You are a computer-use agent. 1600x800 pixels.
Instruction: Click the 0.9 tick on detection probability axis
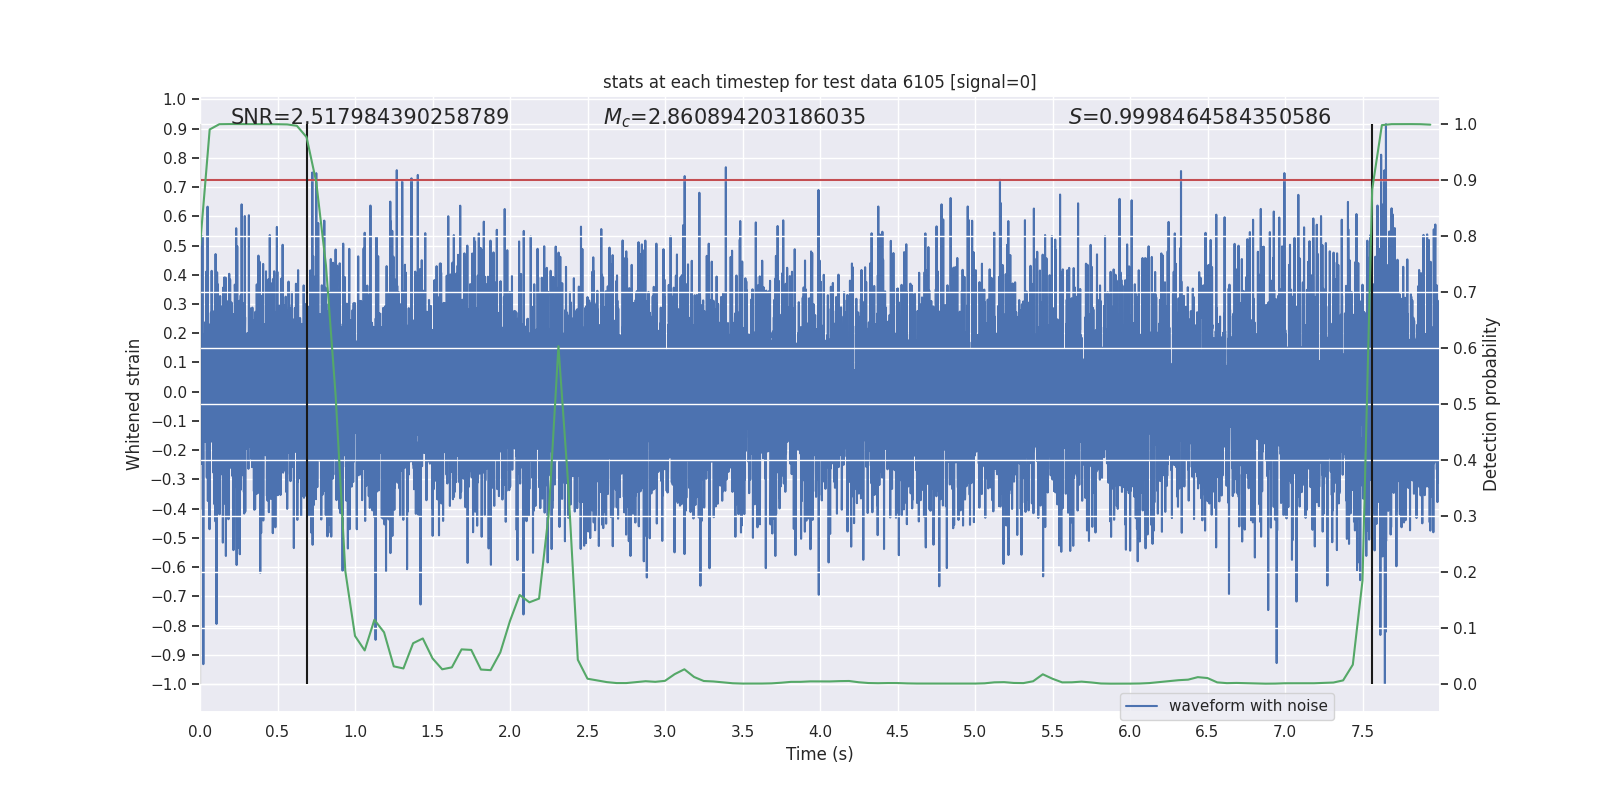1465,181
